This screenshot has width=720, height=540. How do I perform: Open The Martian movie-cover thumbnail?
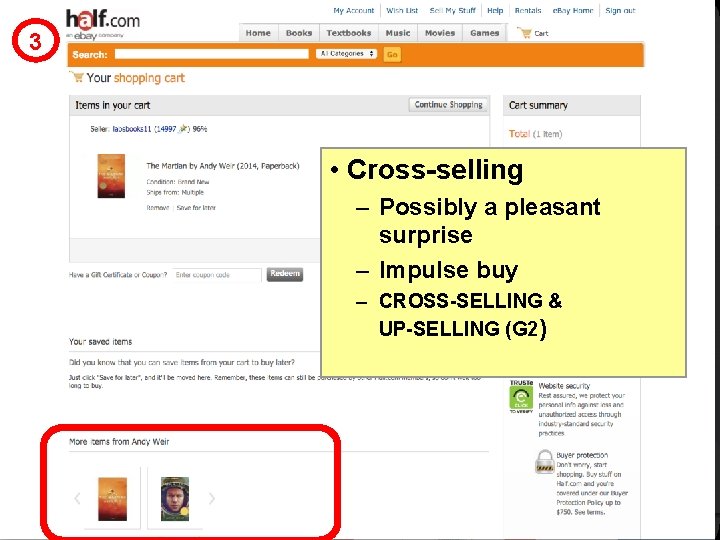point(175,499)
